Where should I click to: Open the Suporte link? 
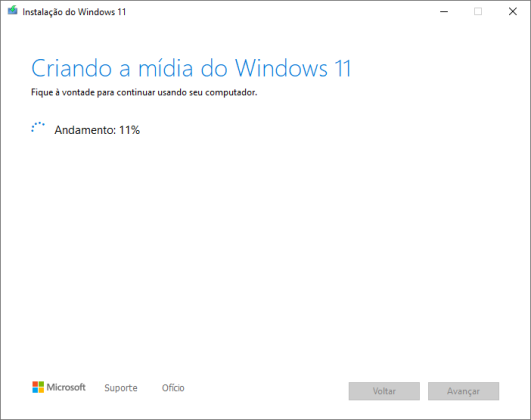[x=121, y=388]
